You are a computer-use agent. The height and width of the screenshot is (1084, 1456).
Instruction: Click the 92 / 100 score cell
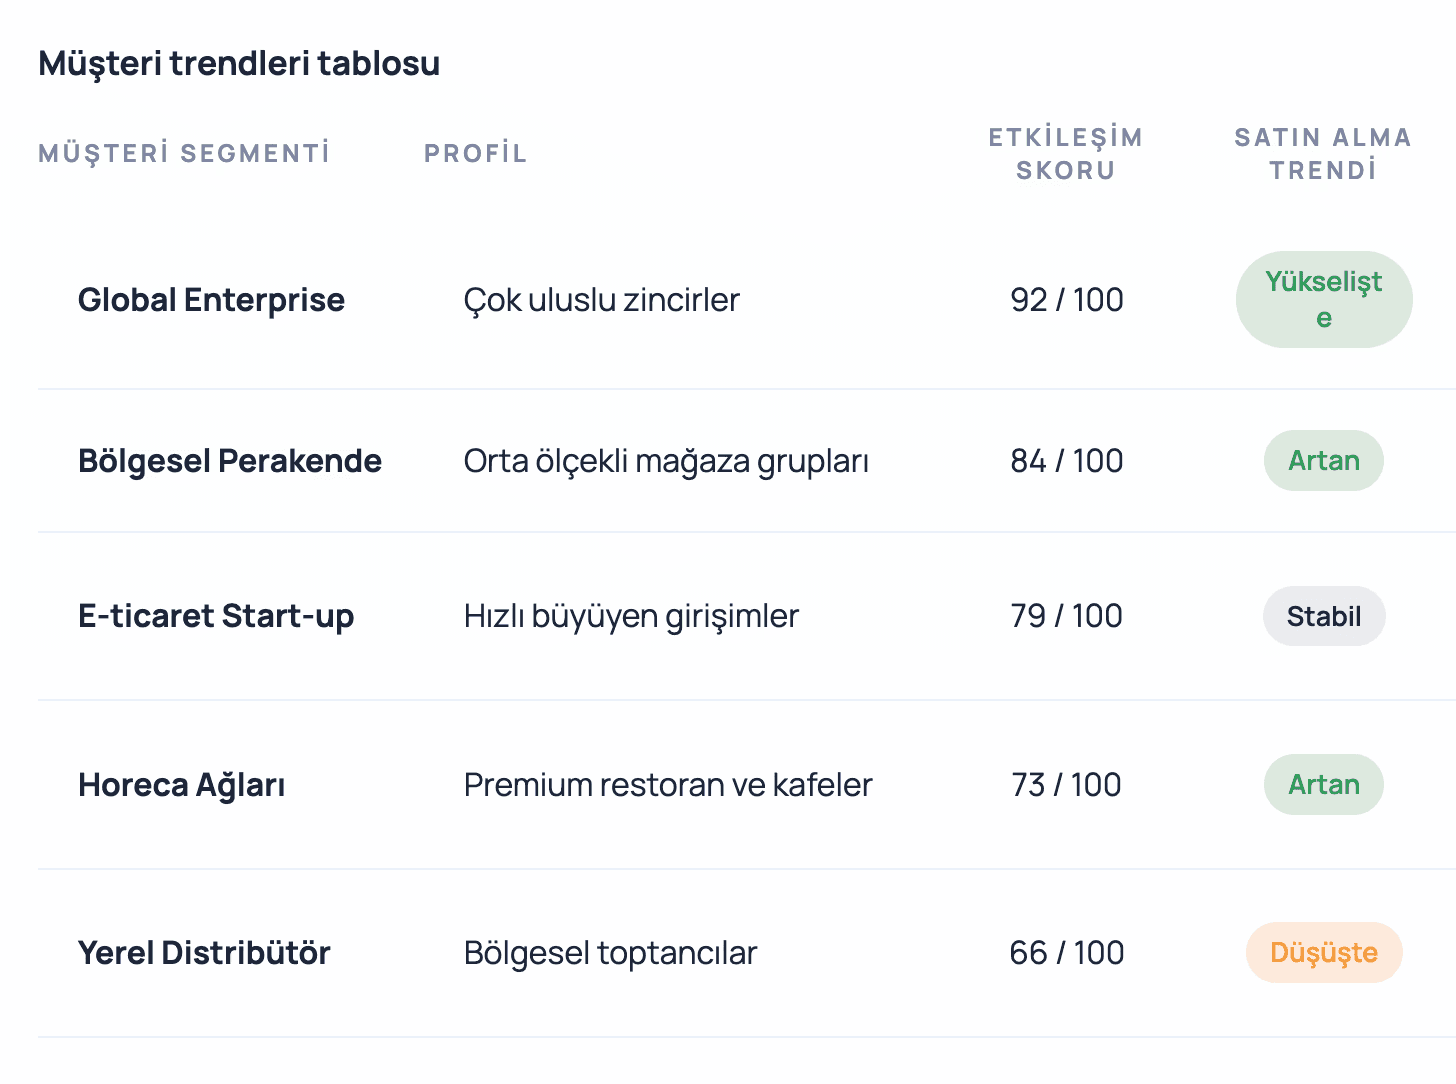click(x=1067, y=300)
